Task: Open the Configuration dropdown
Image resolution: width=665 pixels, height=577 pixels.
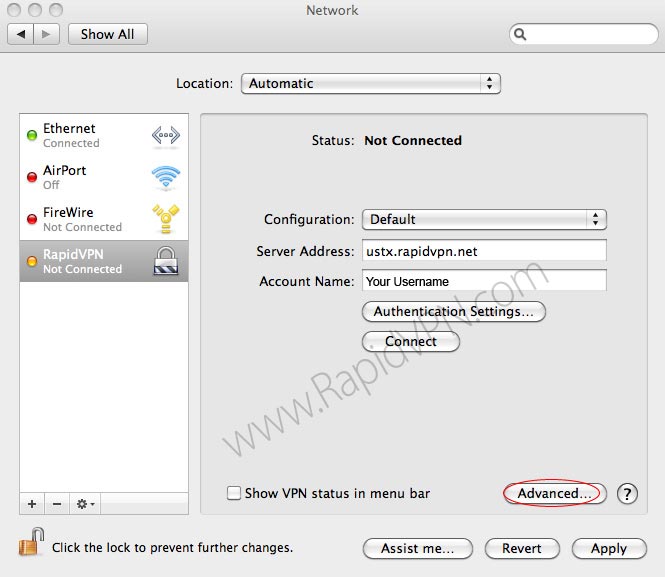Action: pyautogui.click(x=484, y=220)
